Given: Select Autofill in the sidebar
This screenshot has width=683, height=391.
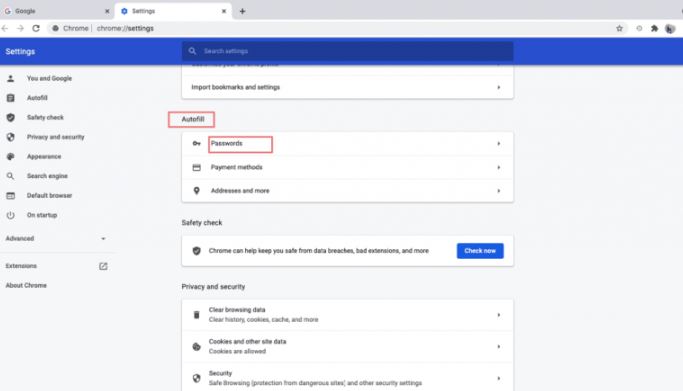Looking at the screenshot, I should tap(37, 98).
